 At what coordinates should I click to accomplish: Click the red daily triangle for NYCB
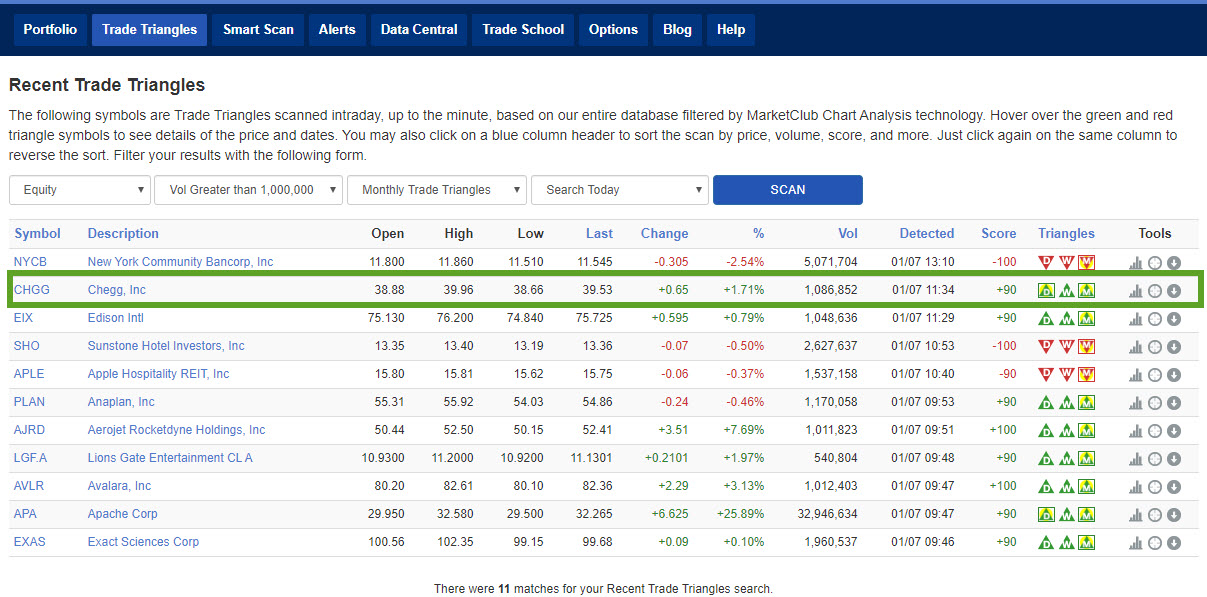tap(1046, 262)
